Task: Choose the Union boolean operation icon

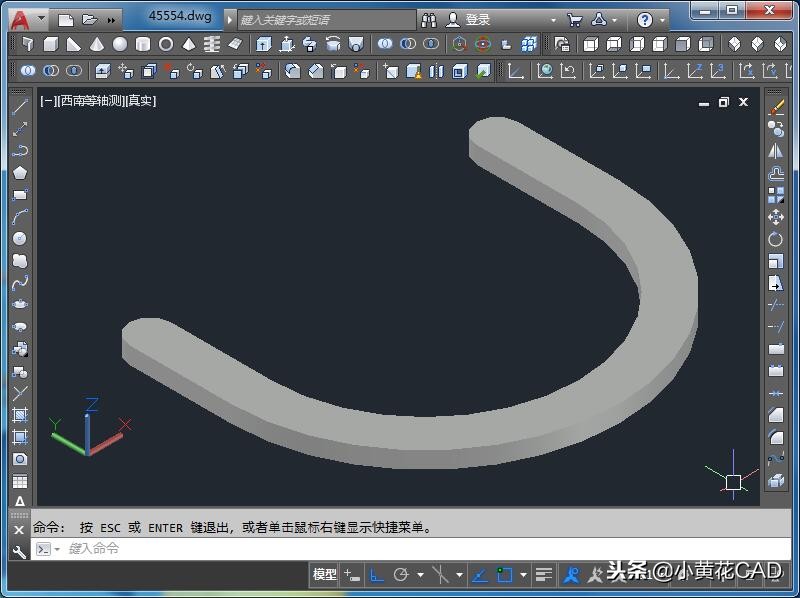Action: pyautogui.click(x=385, y=44)
